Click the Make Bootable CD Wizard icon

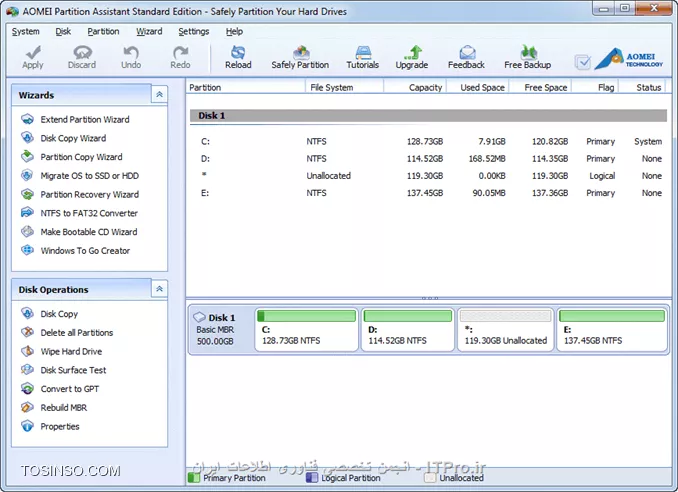click(27, 231)
